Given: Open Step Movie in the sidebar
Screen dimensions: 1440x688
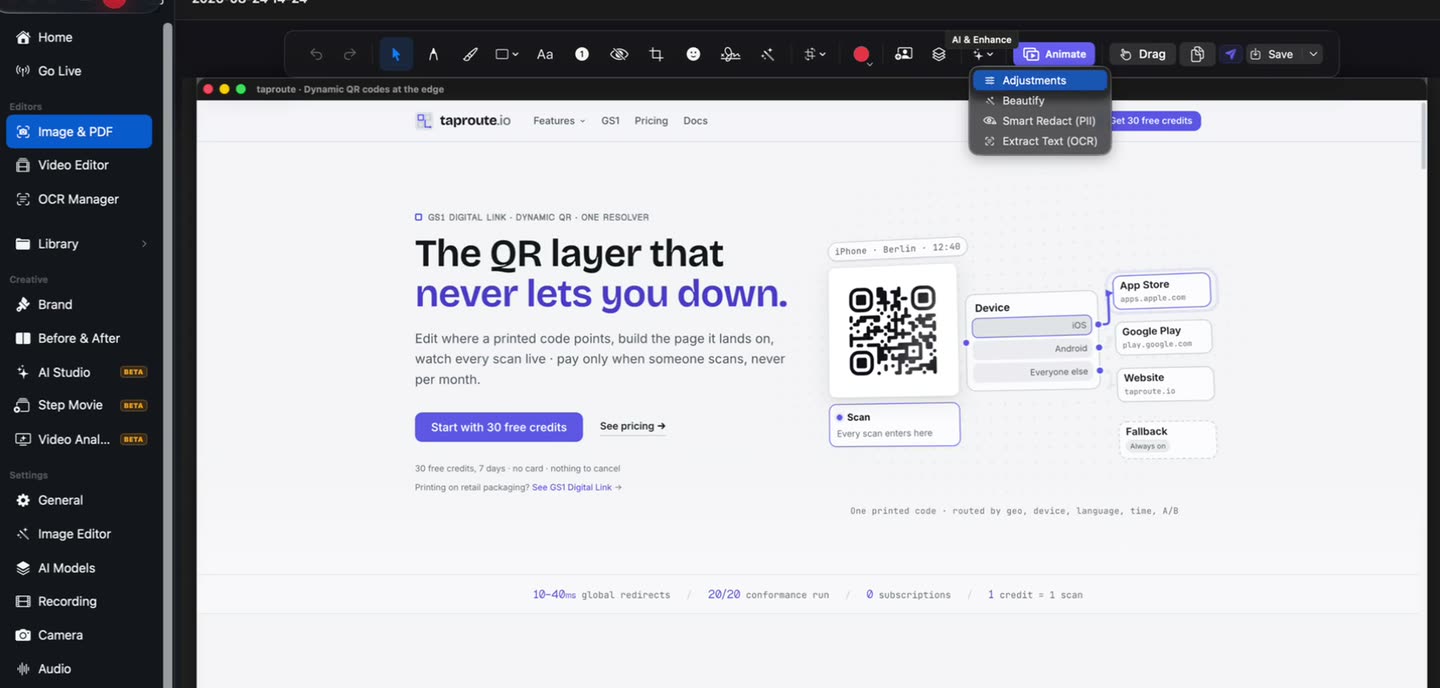Looking at the screenshot, I should tap(79, 405).
